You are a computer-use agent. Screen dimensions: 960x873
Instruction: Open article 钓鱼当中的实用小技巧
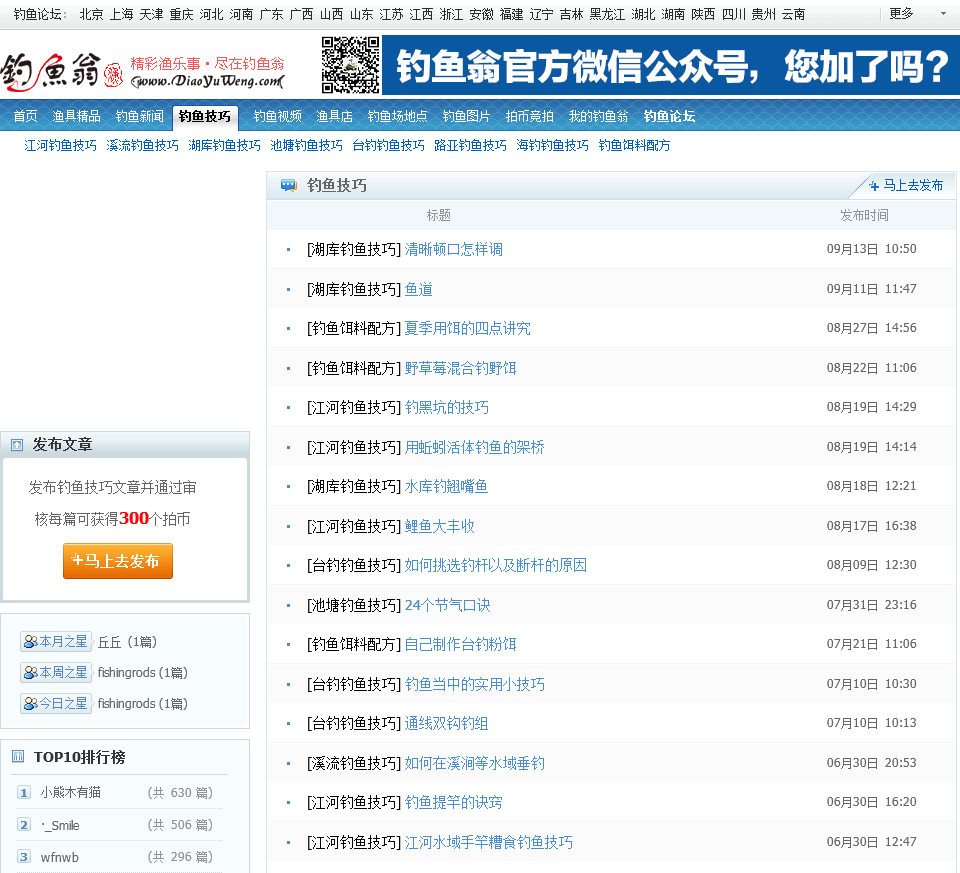(x=474, y=684)
